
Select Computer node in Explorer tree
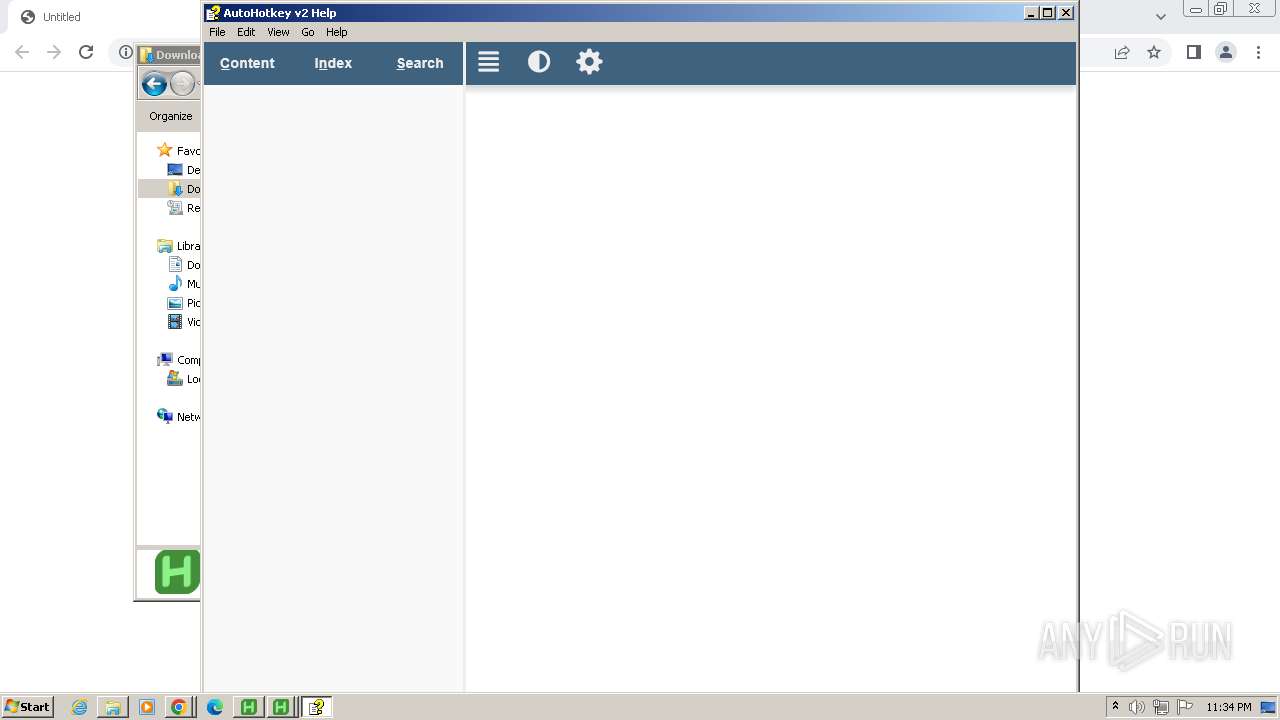tap(165, 360)
